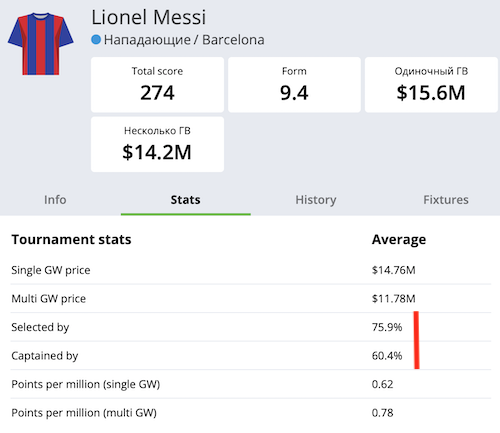Select the Multi GW price row
The image size is (500, 433).
click(251, 298)
